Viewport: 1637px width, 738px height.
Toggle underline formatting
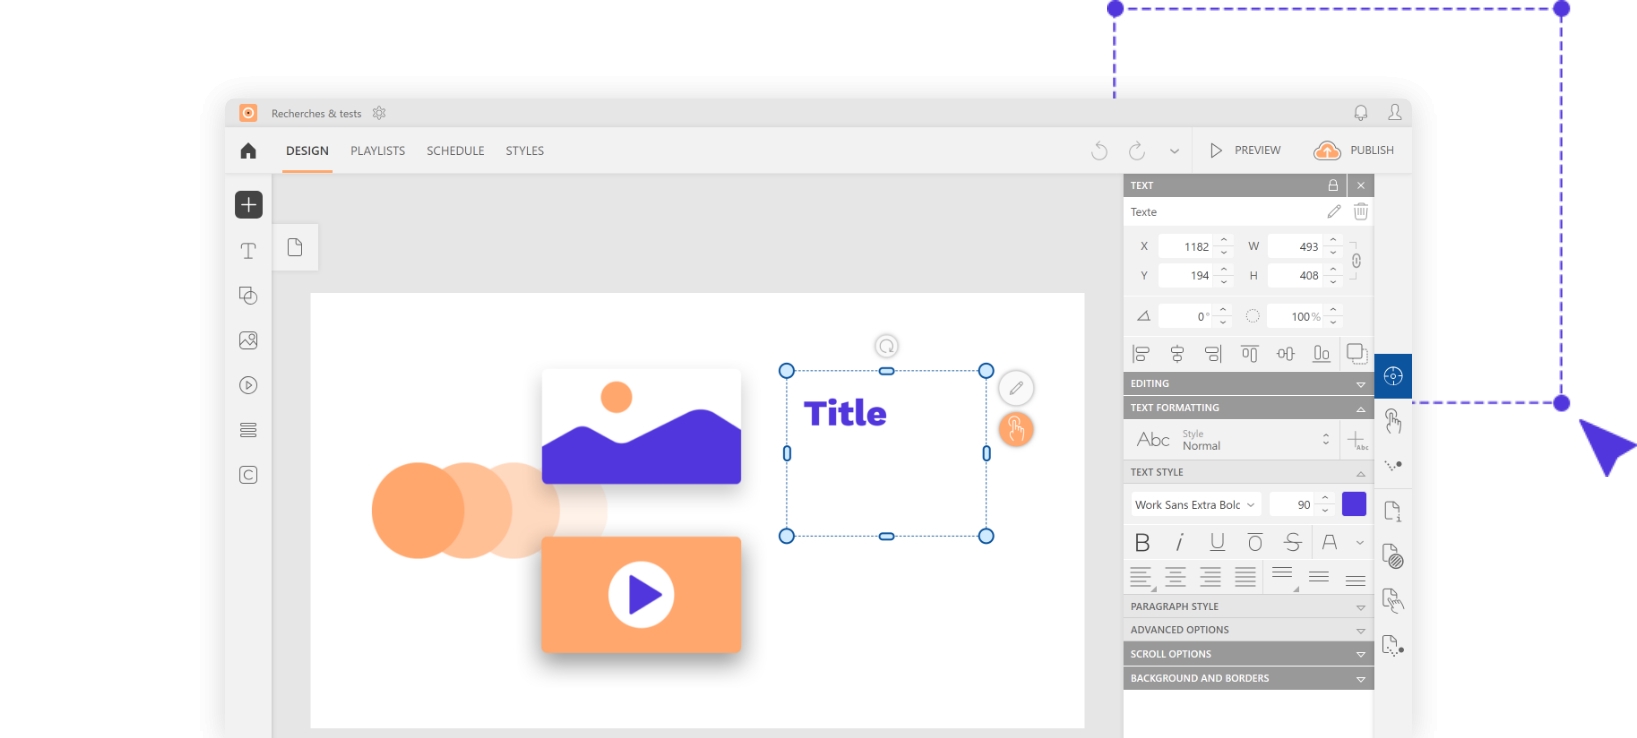click(x=1217, y=542)
